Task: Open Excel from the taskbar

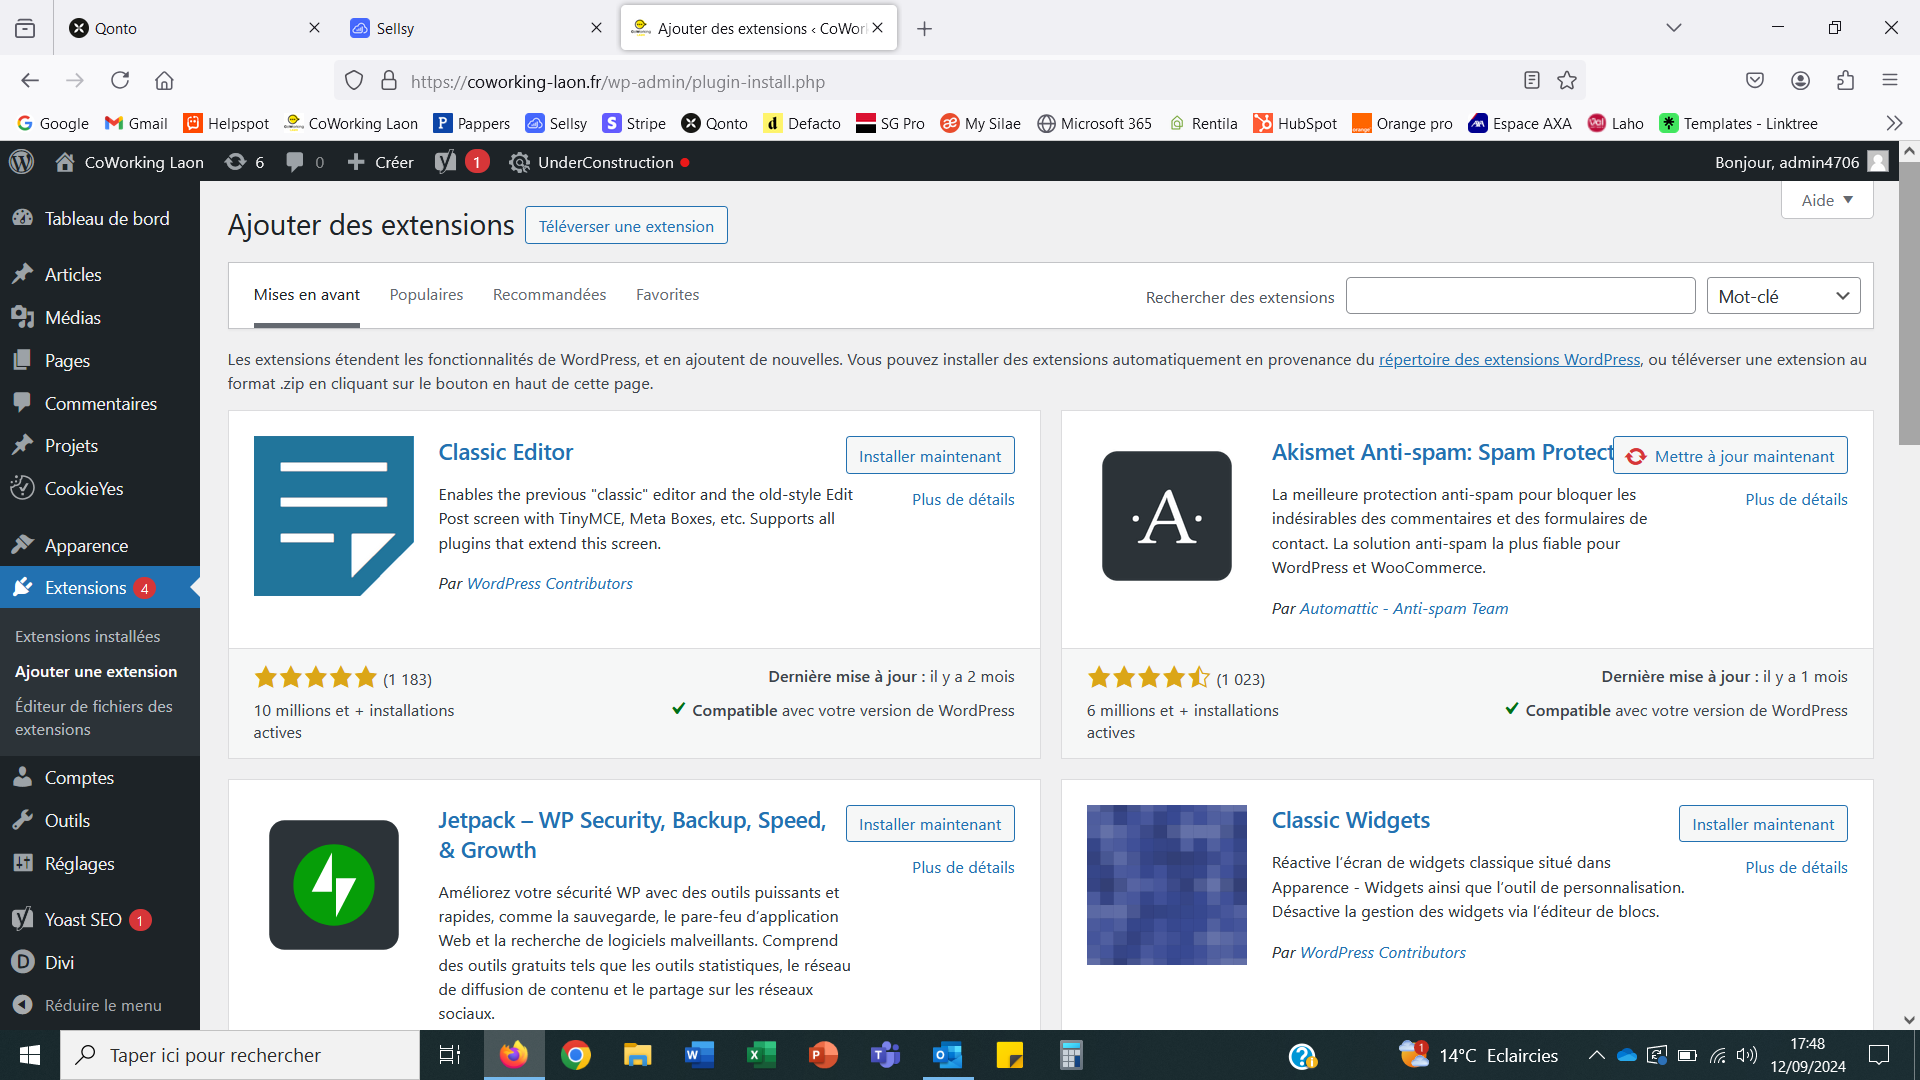Action: [x=761, y=1055]
